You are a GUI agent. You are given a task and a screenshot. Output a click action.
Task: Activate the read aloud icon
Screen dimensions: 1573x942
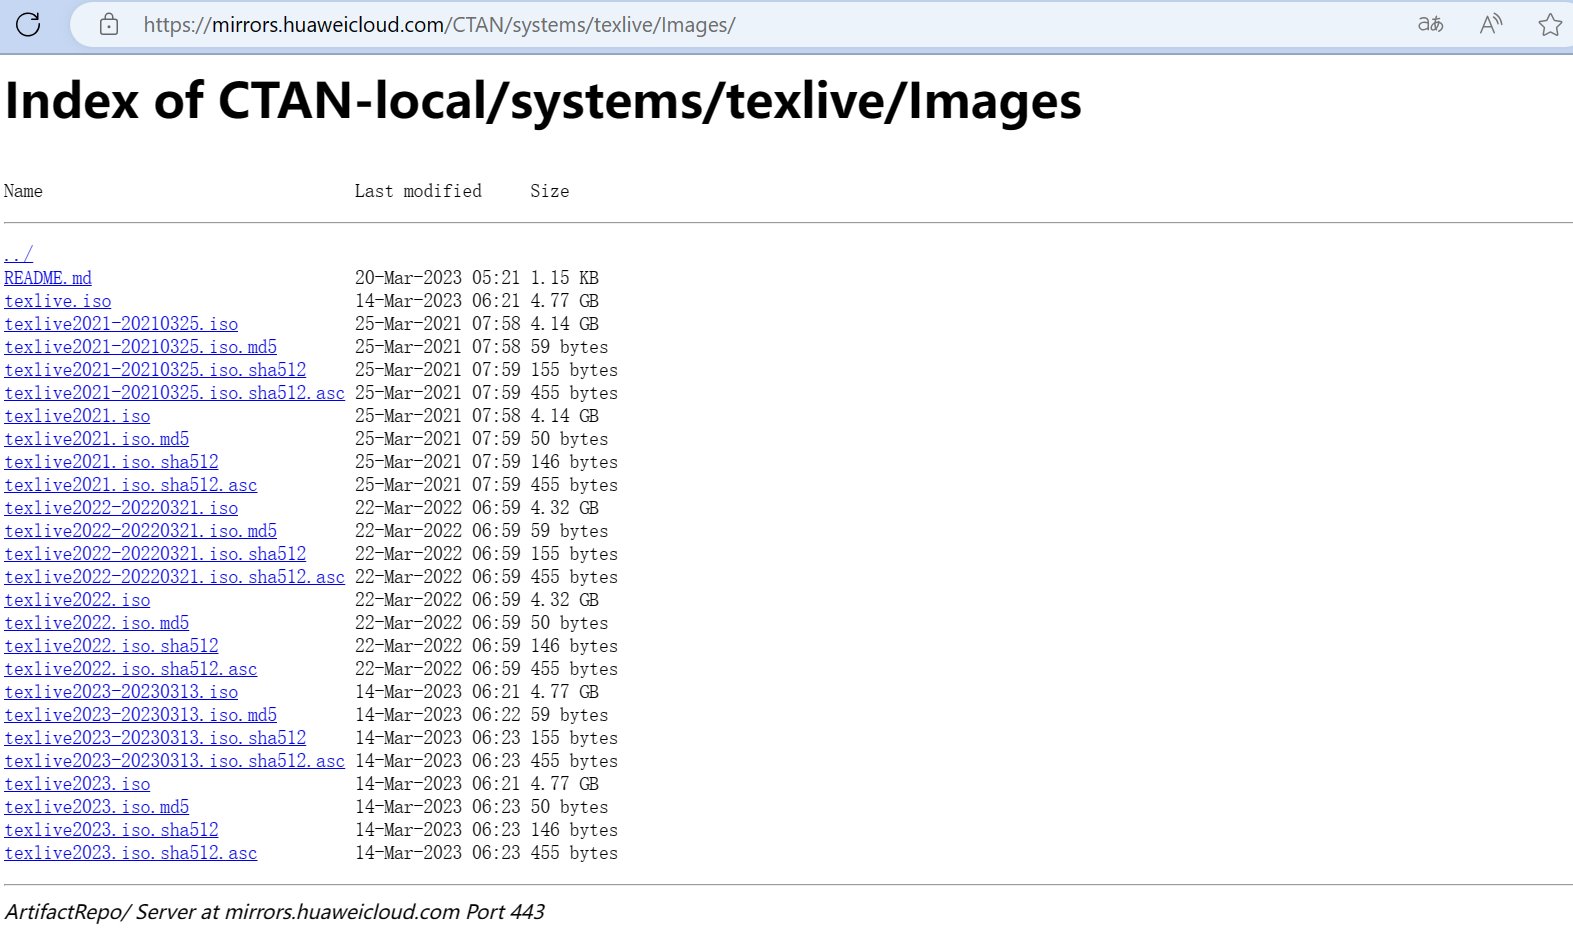(x=1490, y=25)
